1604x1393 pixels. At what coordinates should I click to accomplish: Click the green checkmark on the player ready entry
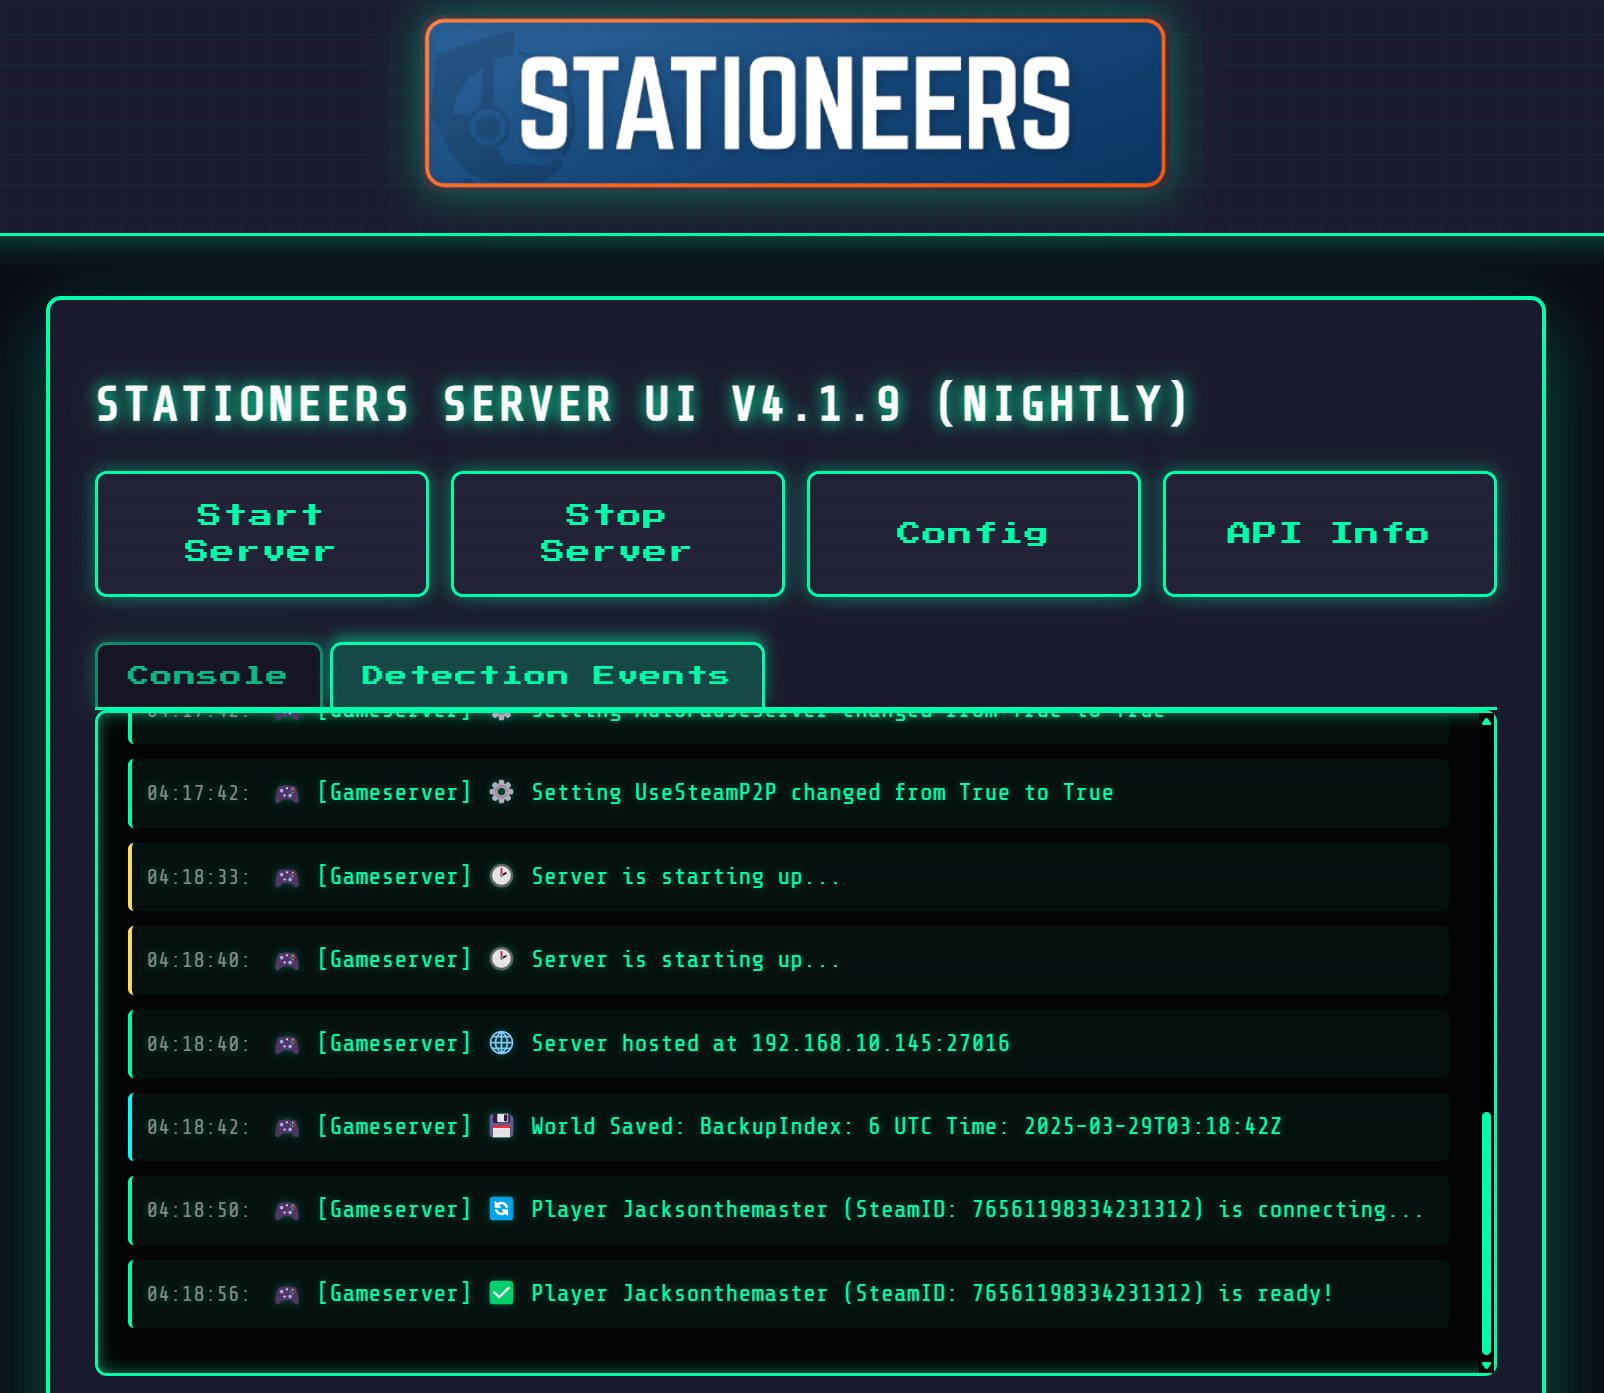[500, 1293]
